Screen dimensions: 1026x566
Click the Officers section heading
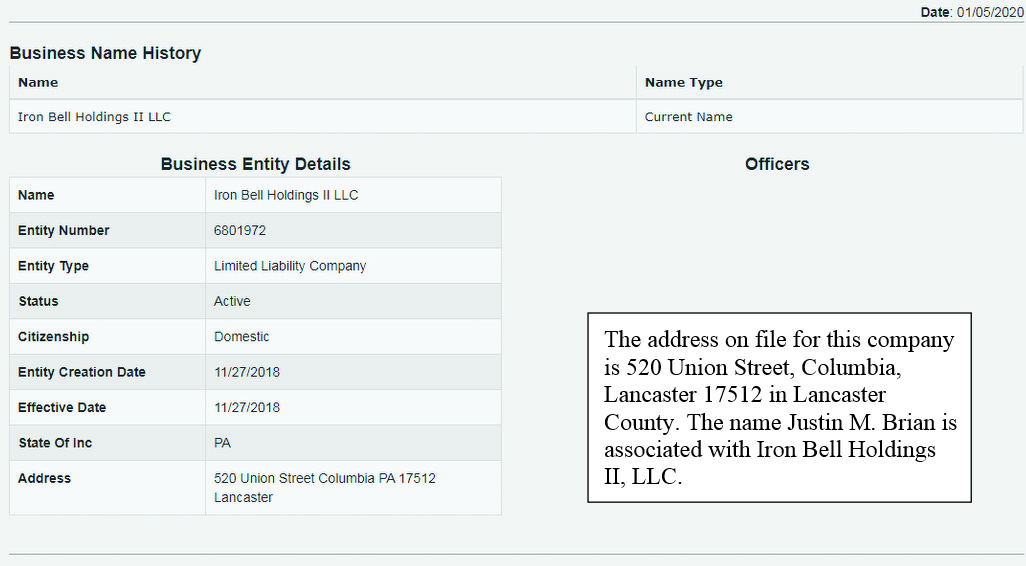point(777,164)
